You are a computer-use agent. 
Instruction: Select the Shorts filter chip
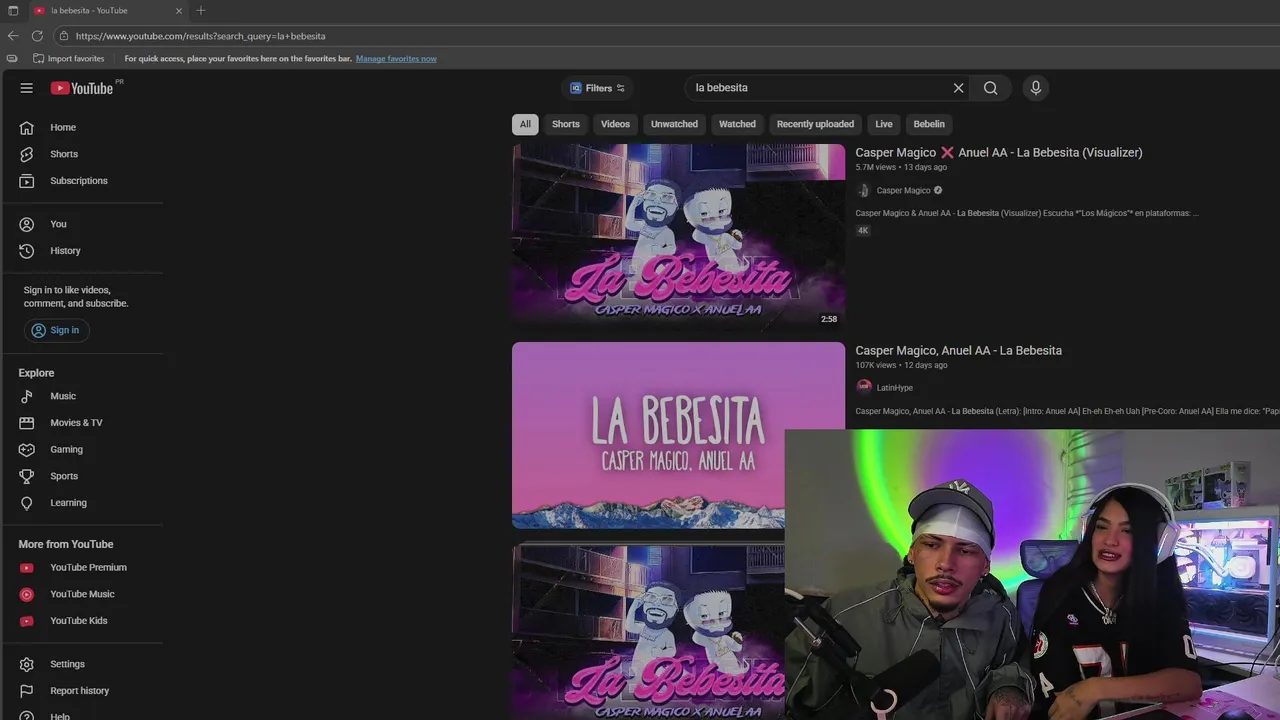coord(566,124)
